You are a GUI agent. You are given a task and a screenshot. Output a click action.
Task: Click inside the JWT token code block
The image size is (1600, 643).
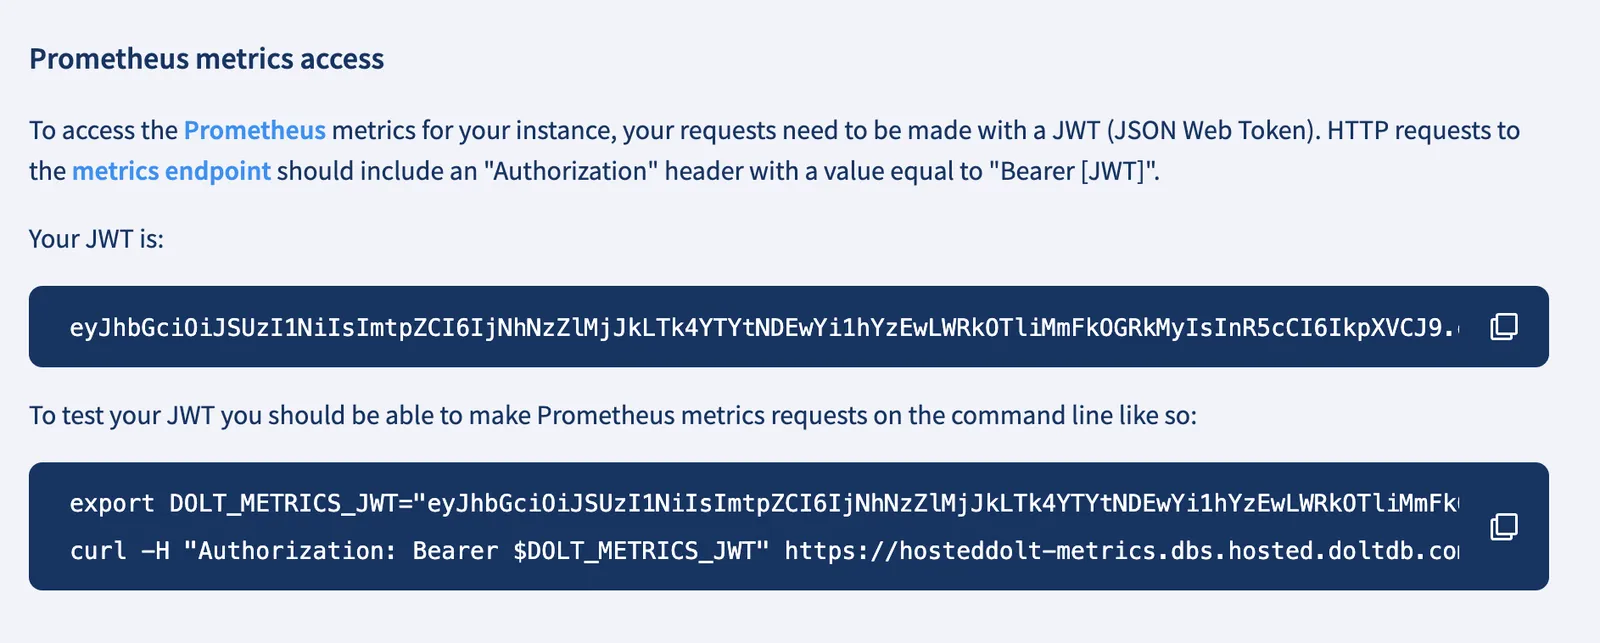tap(700, 326)
